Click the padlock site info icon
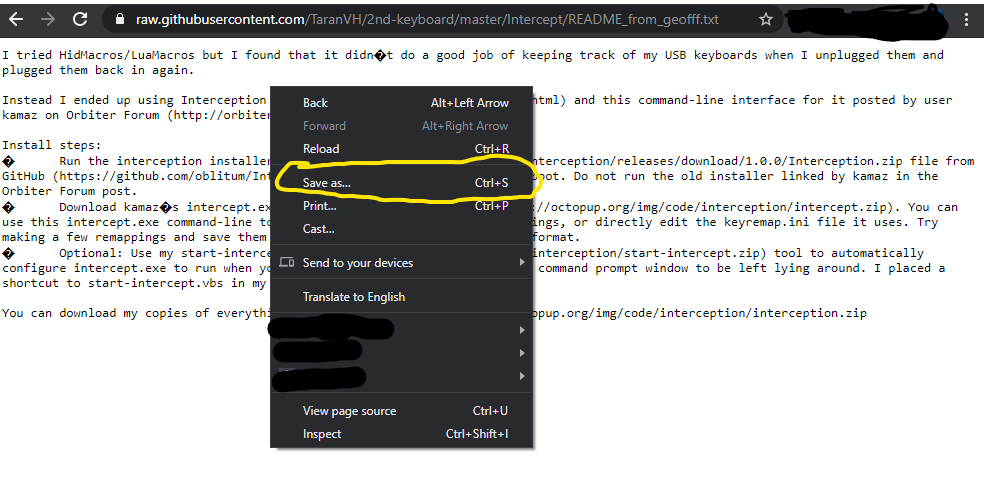This screenshot has width=984, height=502. (120, 19)
